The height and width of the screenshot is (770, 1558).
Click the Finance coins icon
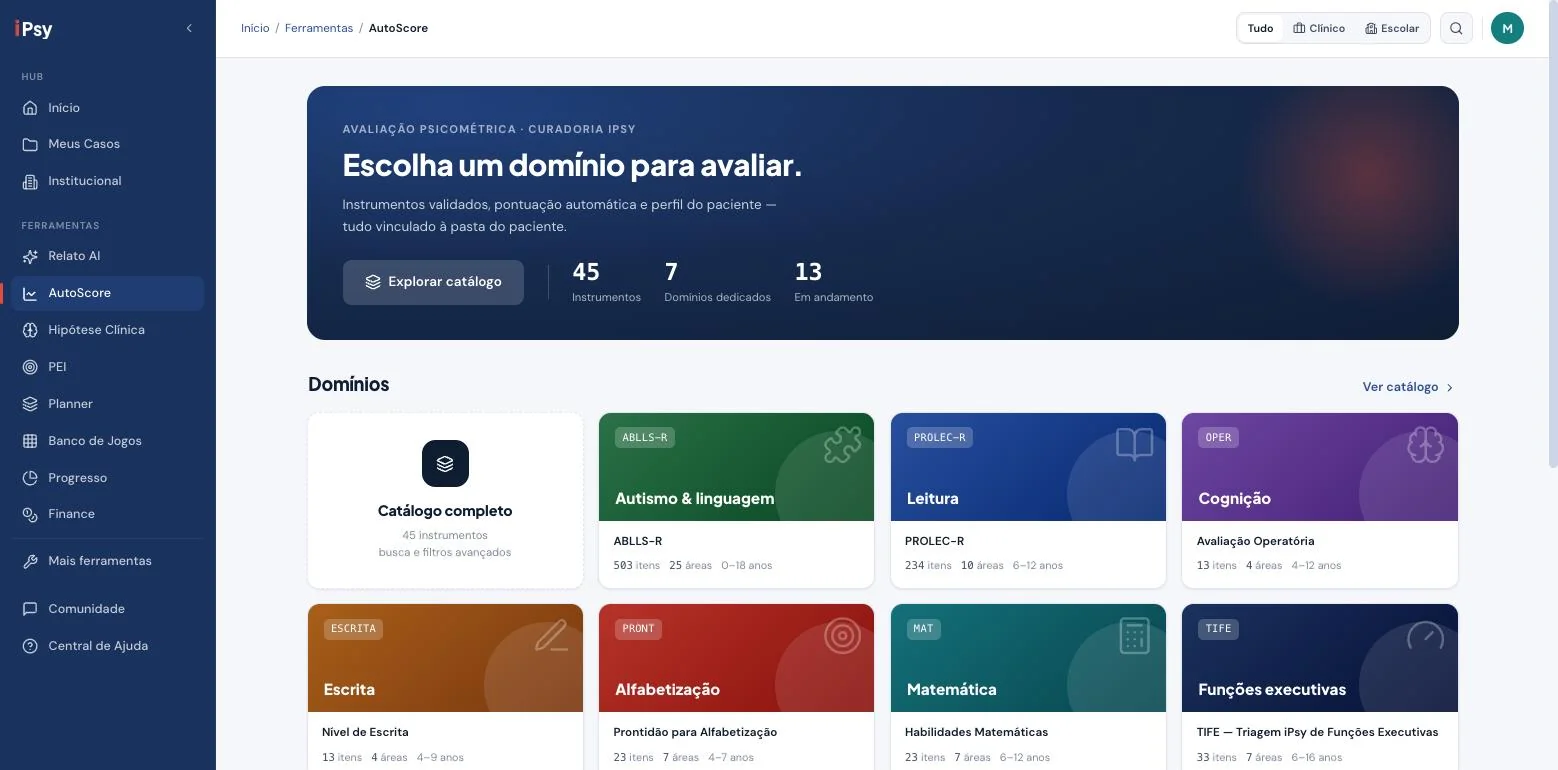point(30,514)
